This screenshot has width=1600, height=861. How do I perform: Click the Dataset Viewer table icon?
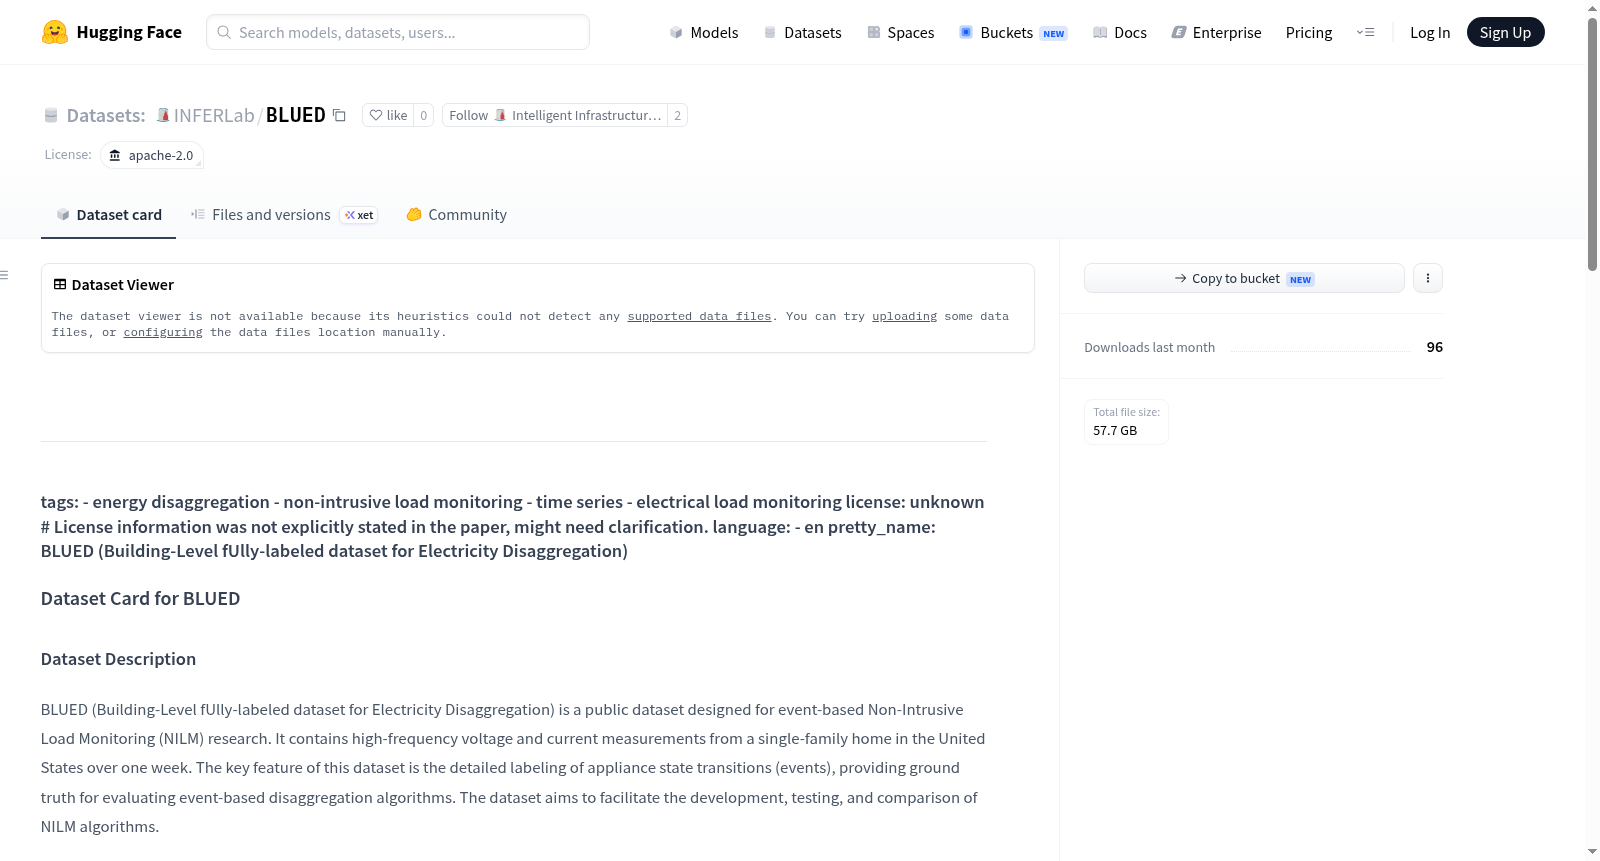60,284
